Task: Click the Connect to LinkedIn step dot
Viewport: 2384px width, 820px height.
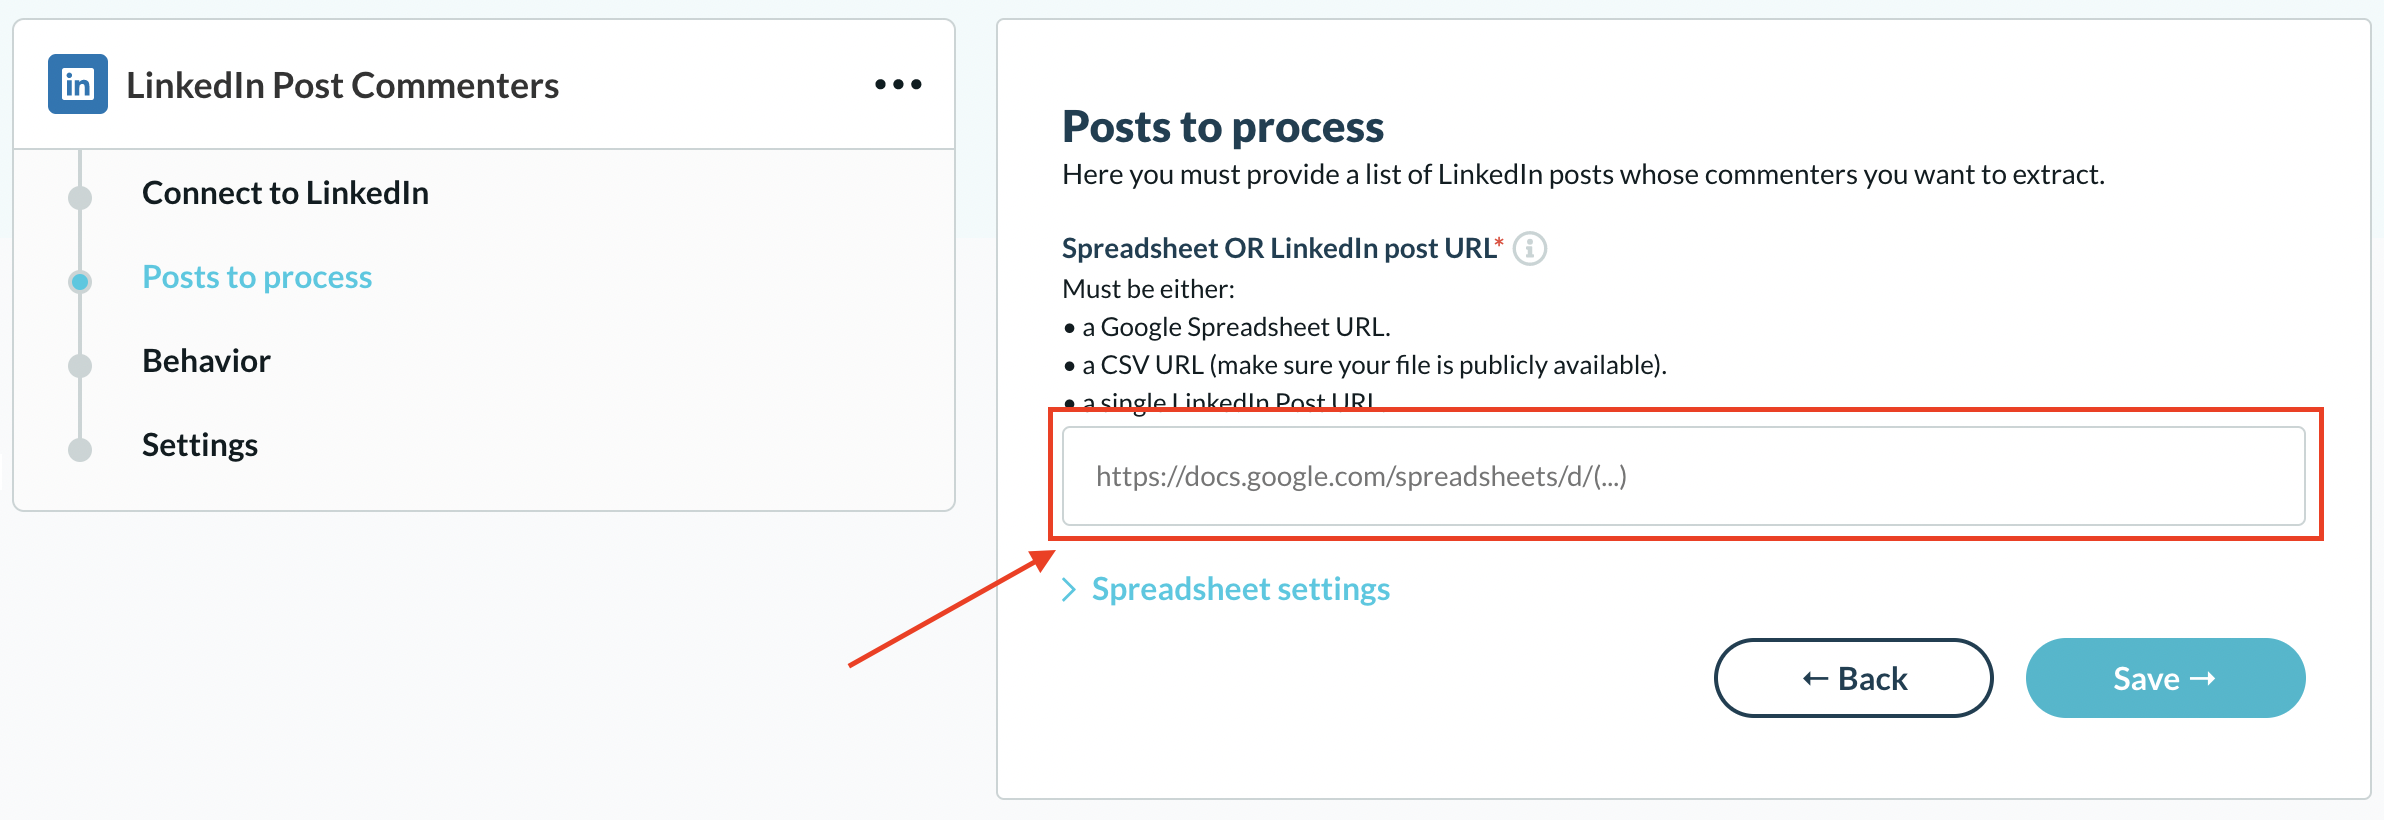Action: [x=80, y=197]
